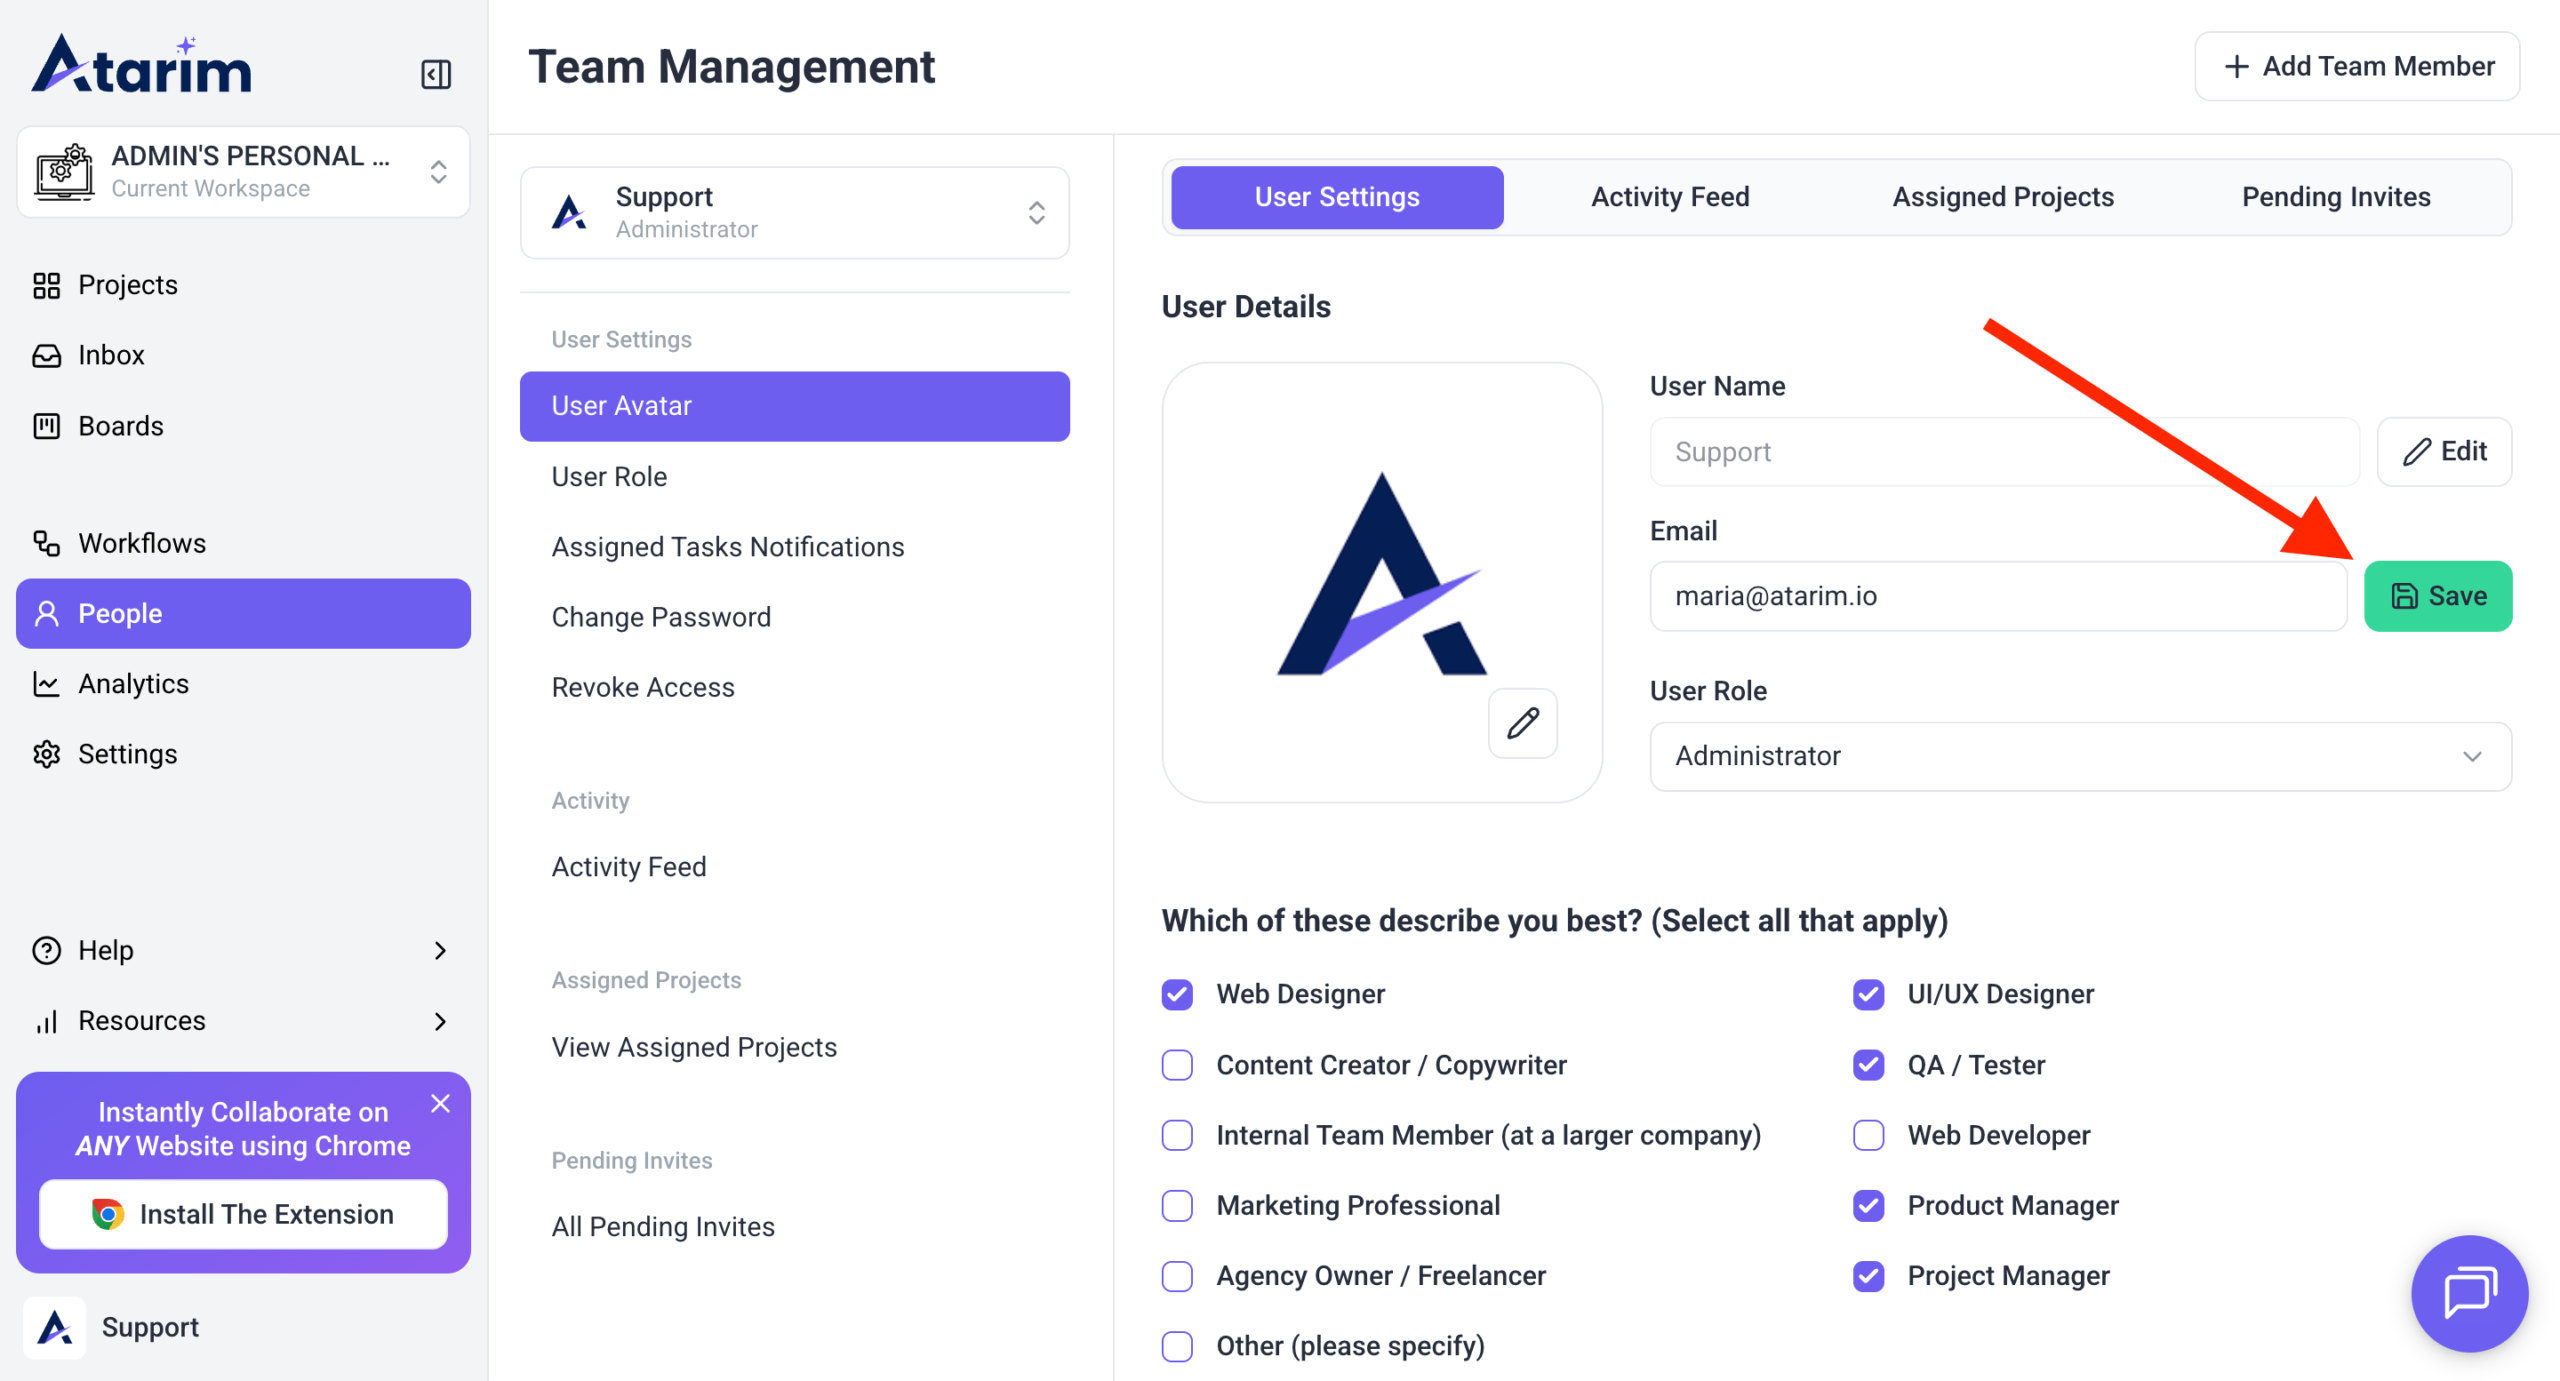Open the chat support bubble
2560x1381 pixels.
click(x=2469, y=1293)
